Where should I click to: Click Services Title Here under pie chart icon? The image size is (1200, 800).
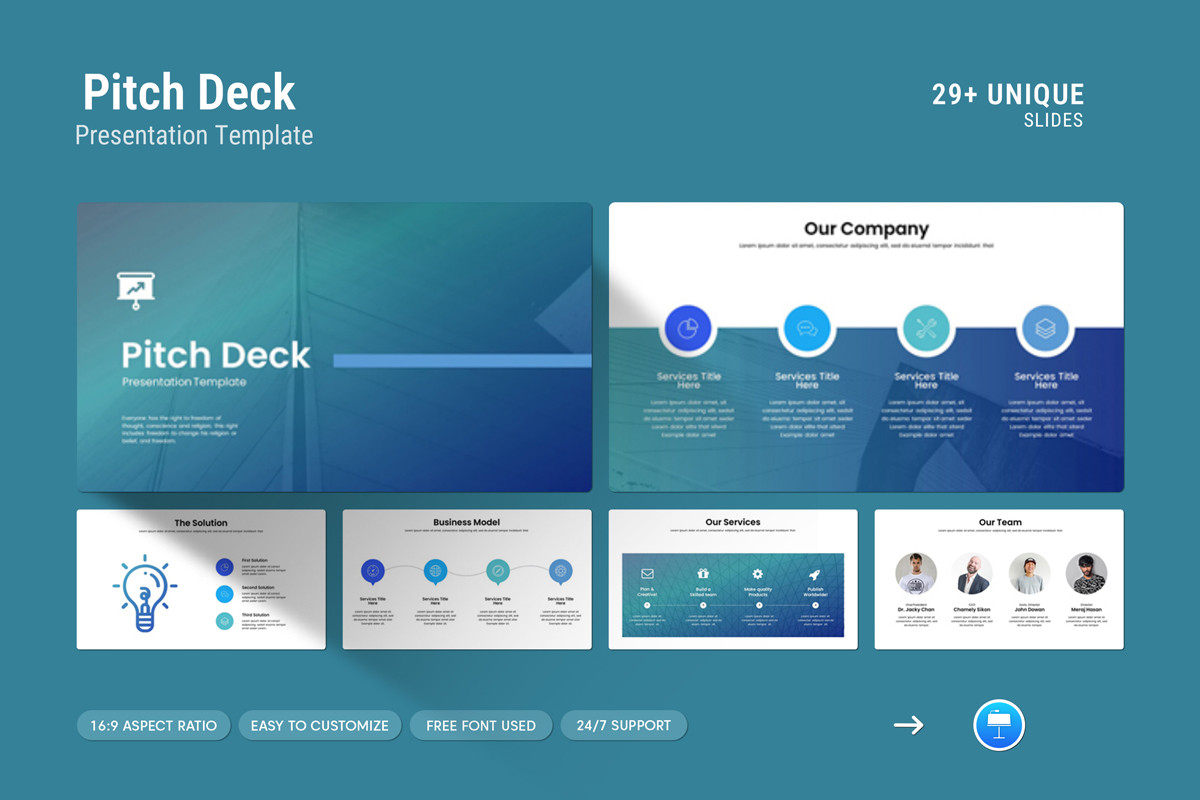coord(688,381)
